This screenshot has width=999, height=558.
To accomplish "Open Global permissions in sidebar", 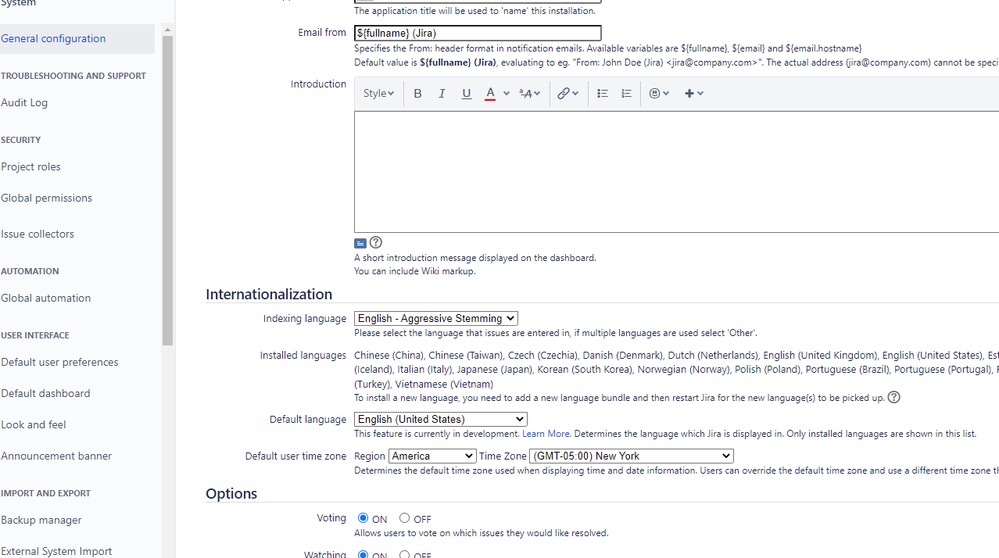I will [x=47, y=198].
